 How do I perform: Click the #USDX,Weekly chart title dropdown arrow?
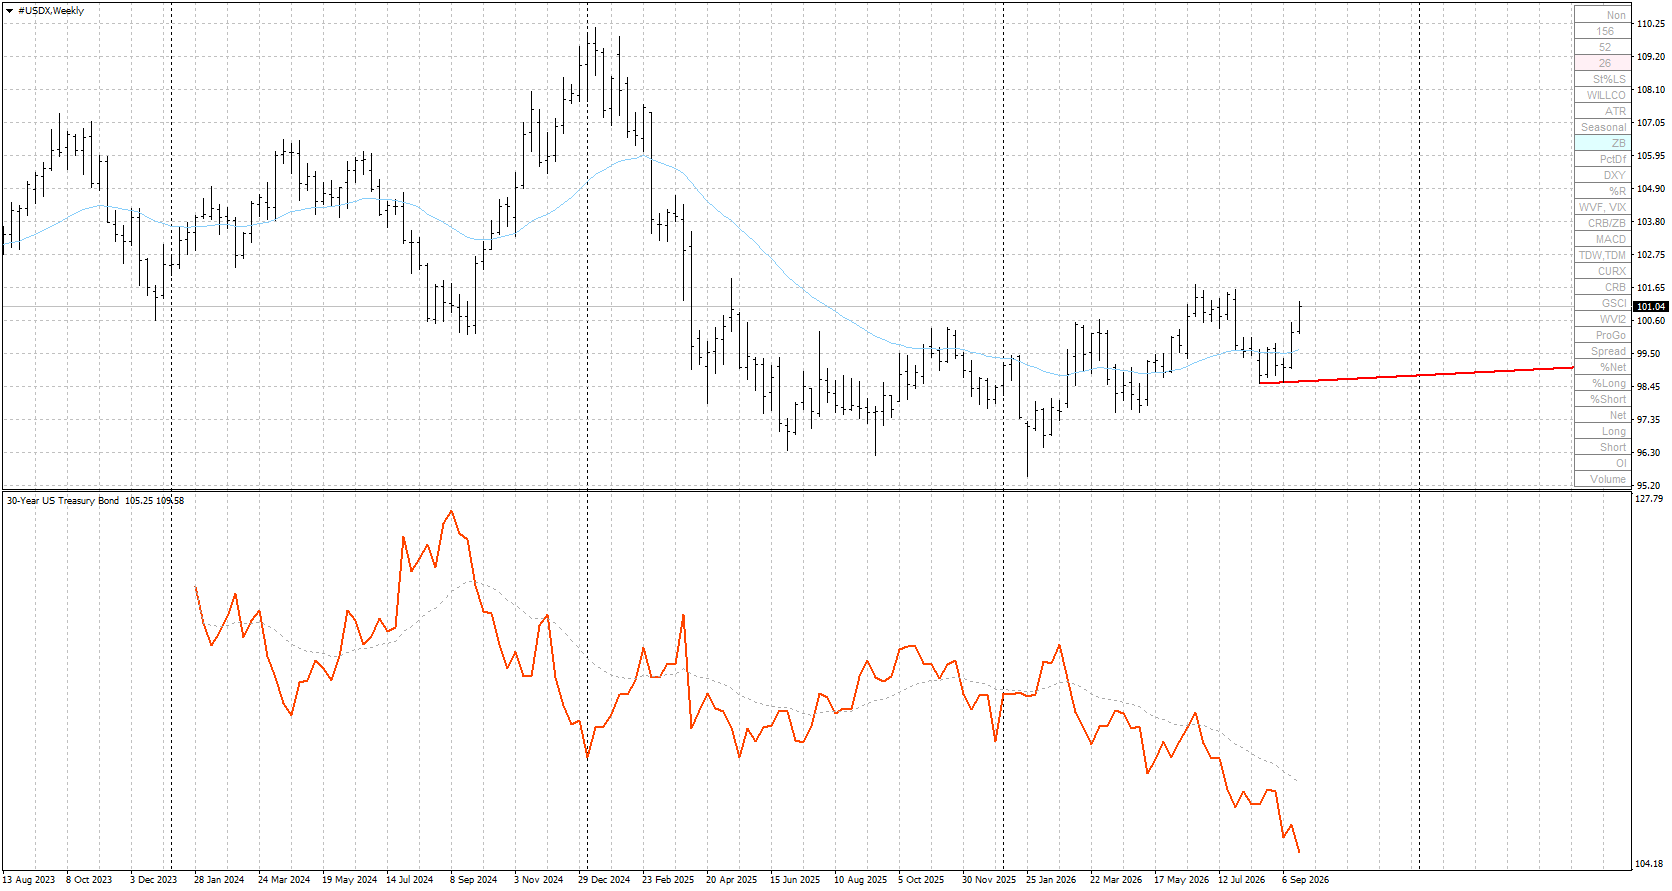(x=9, y=10)
